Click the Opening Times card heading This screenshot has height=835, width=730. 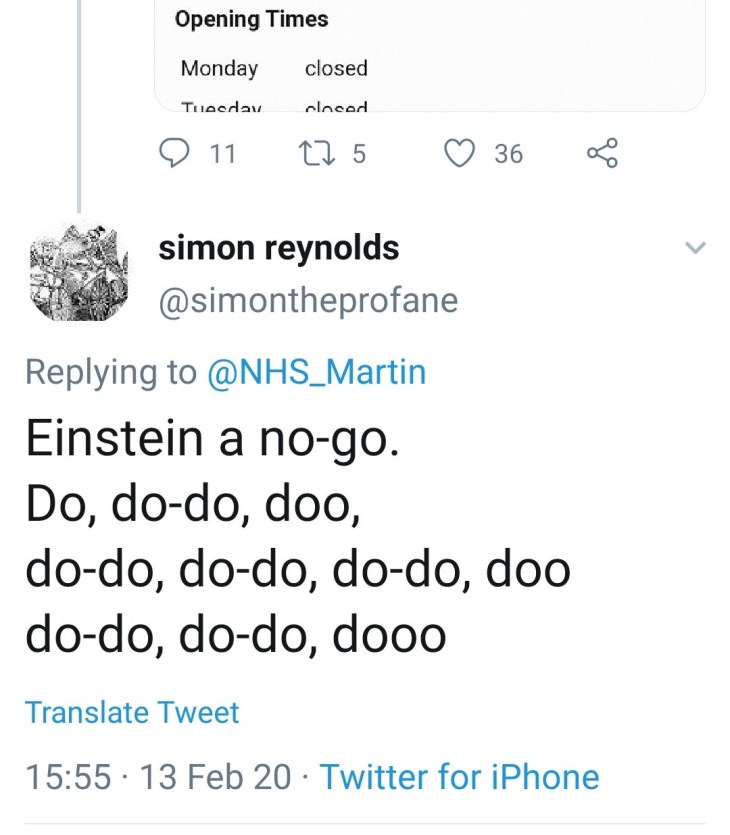[251, 19]
